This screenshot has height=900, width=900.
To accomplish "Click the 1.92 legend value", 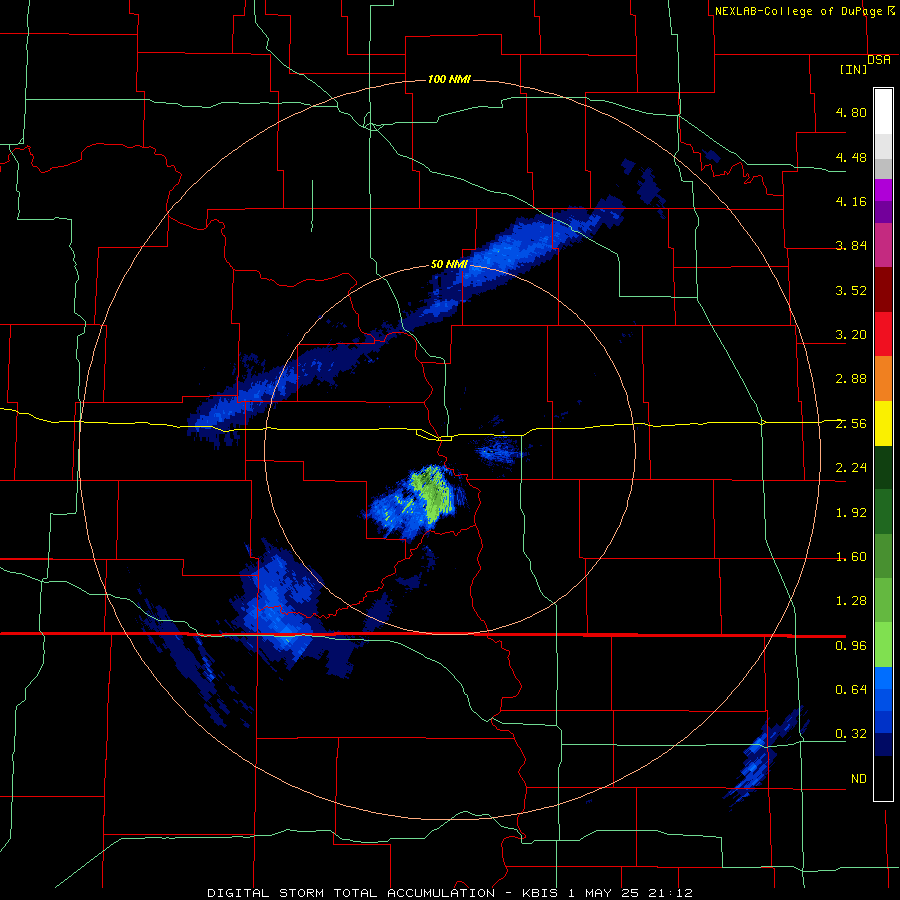I will point(851,513).
